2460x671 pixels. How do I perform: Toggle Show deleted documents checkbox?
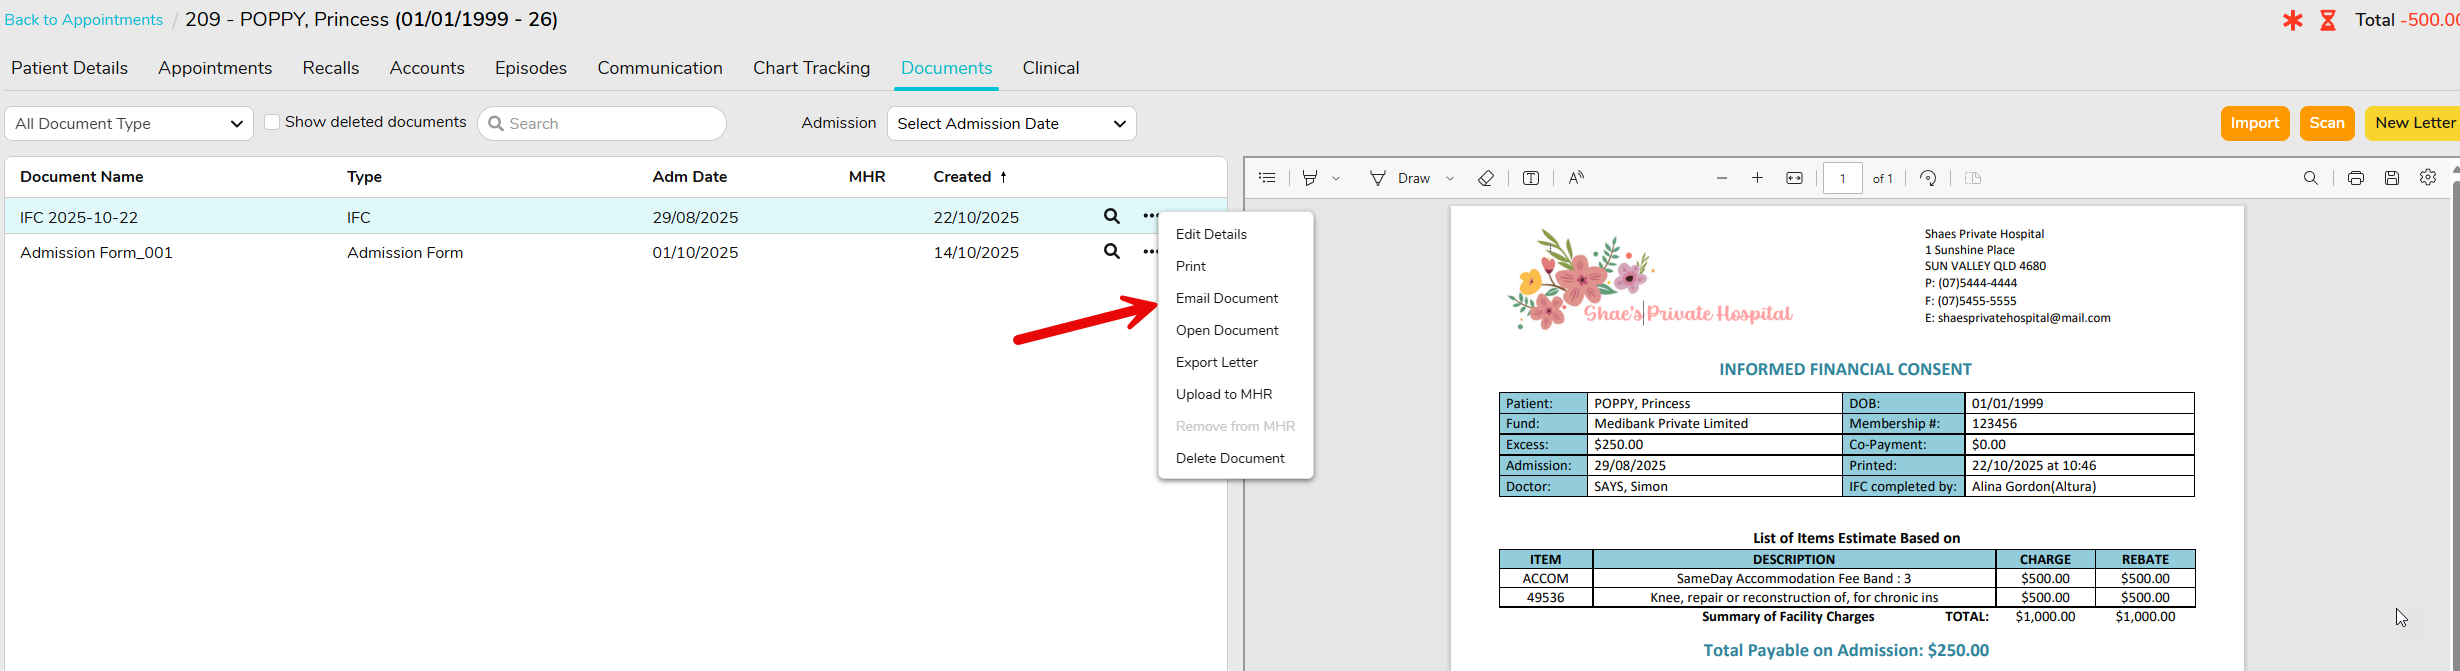click(272, 122)
